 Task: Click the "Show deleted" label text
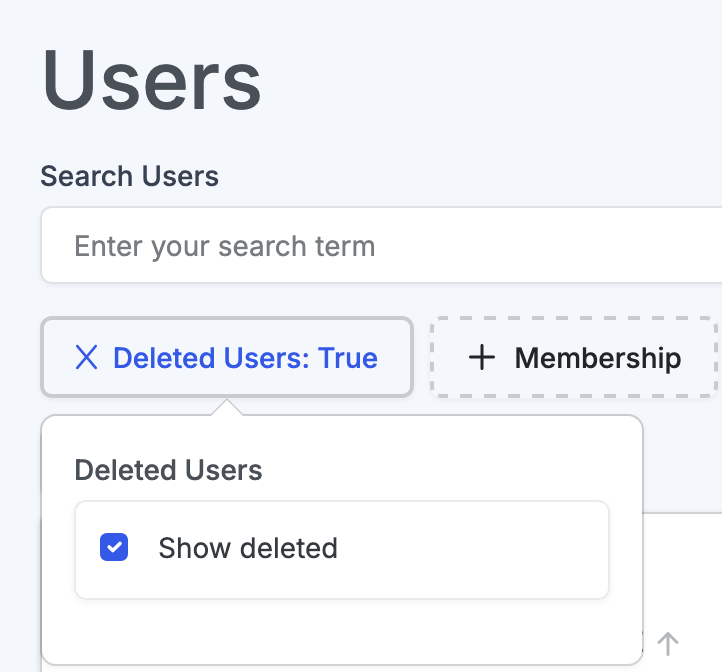point(248,548)
